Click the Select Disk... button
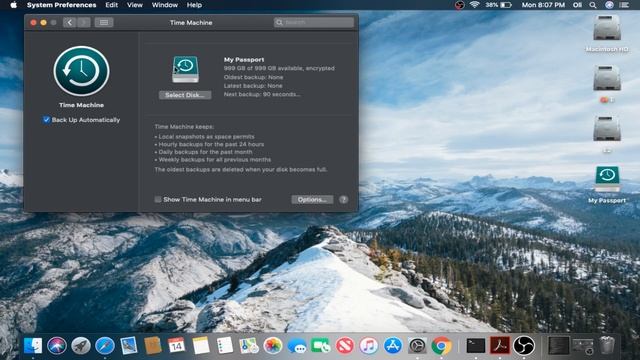 point(185,95)
